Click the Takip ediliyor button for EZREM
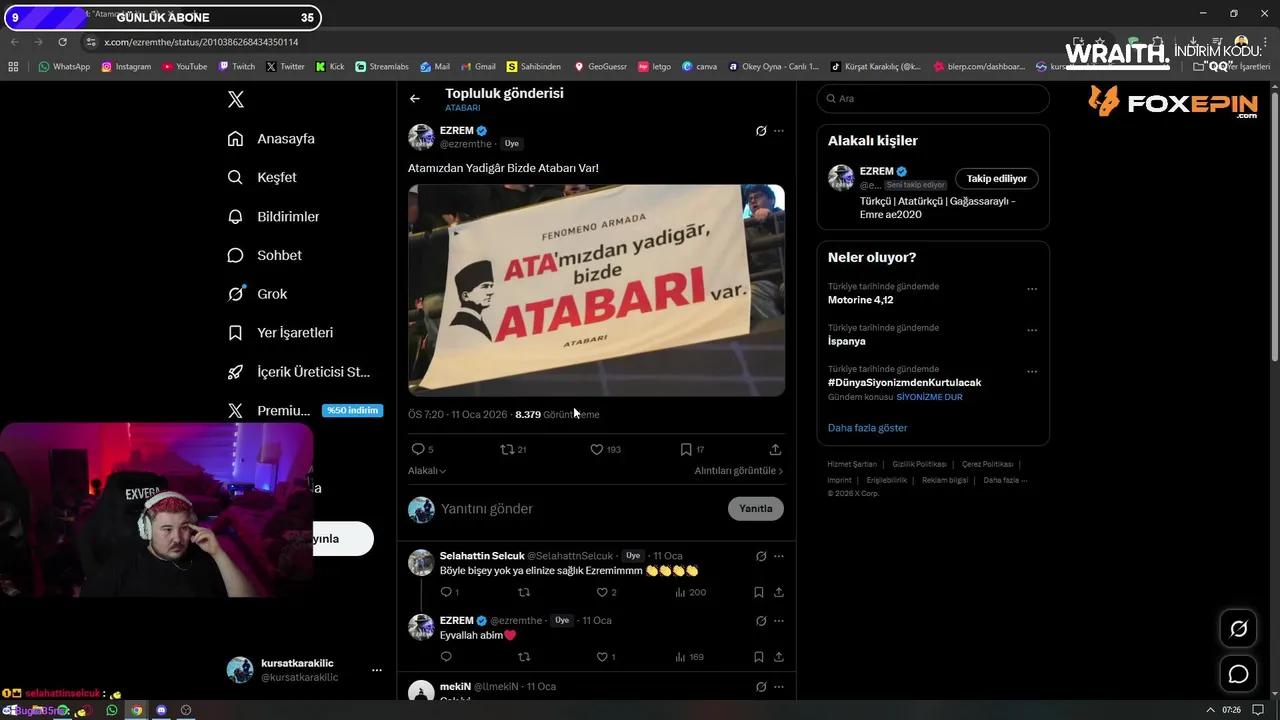This screenshot has height=720, width=1280. tap(996, 179)
